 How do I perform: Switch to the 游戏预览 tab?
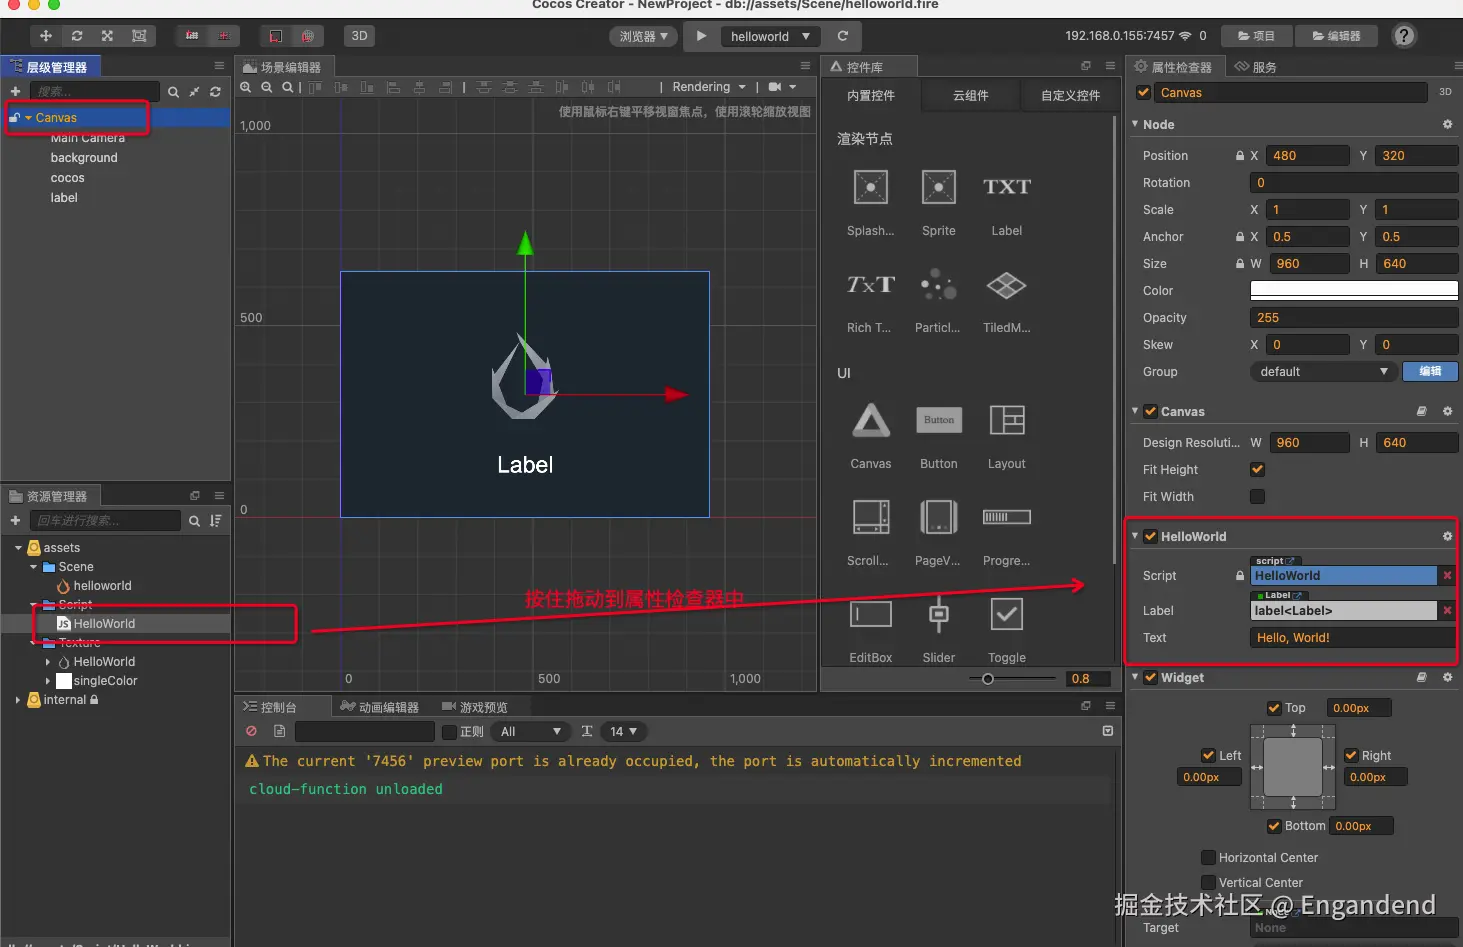tap(475, 707)
